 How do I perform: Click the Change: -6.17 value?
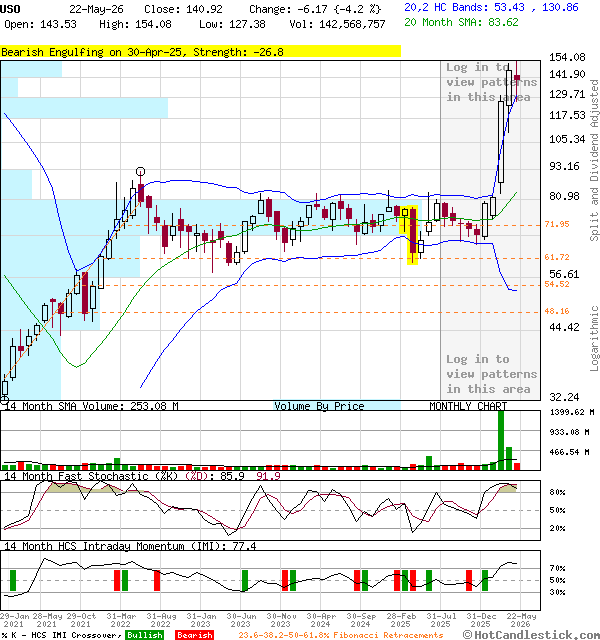(x=315, y=9)
